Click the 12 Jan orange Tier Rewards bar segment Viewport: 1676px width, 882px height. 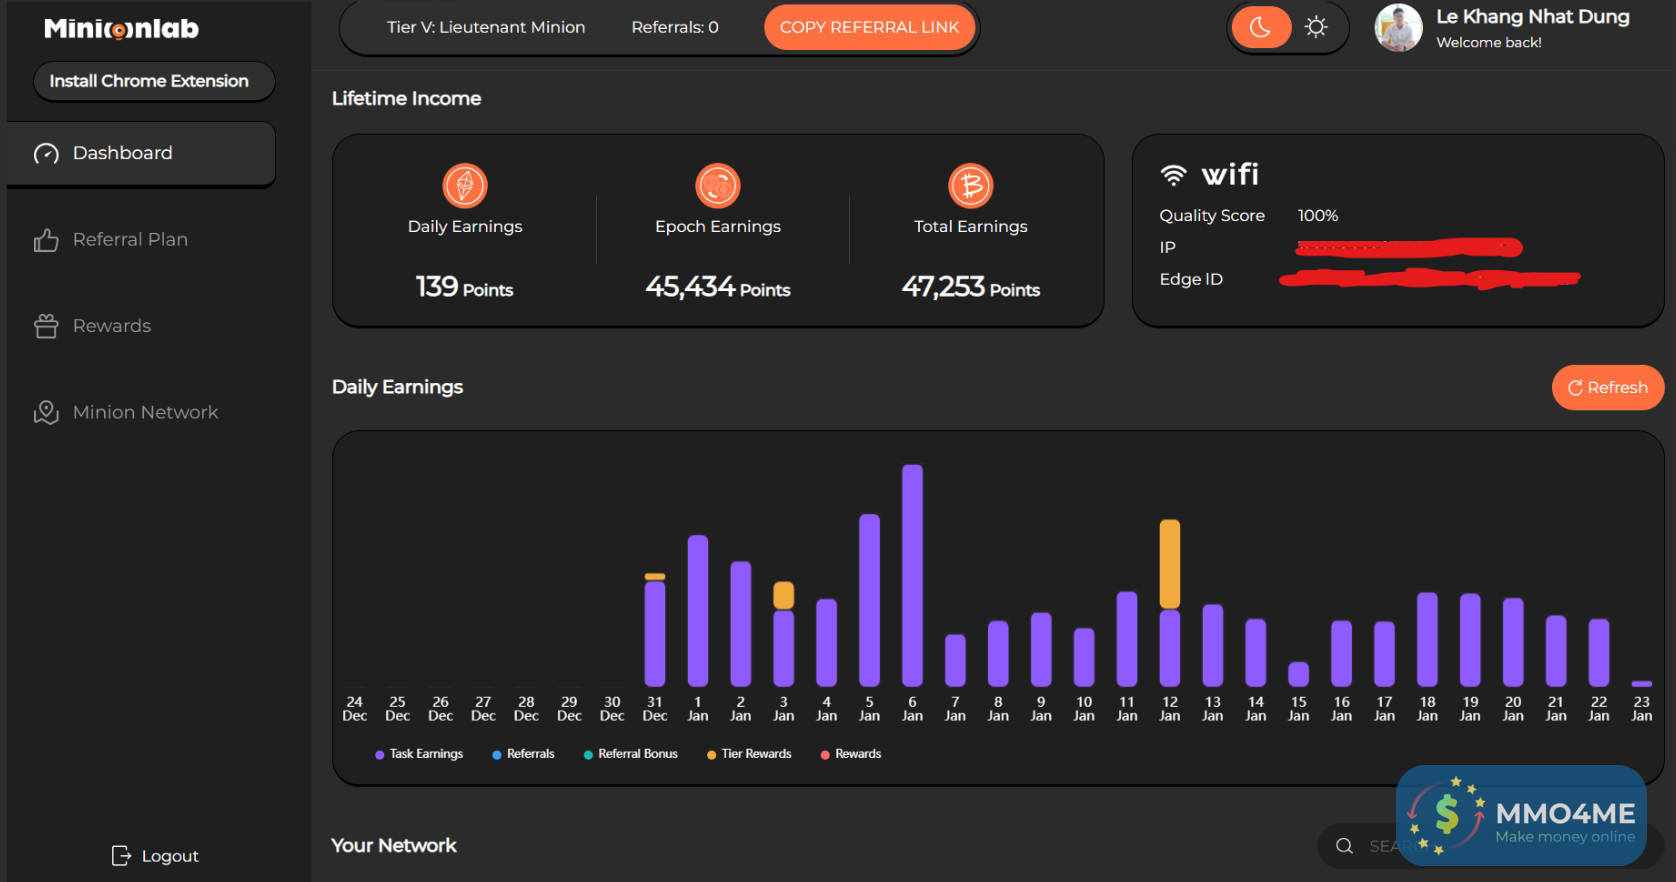pyautogui.click(x=1170, y=564)
